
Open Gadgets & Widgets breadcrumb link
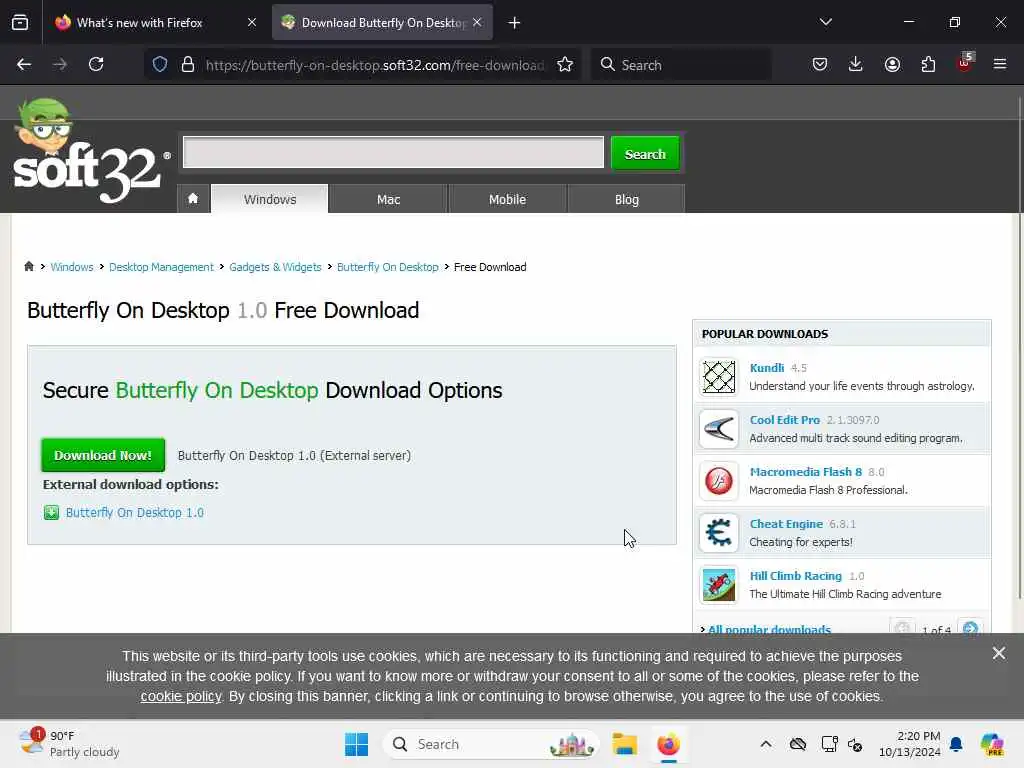275,267
